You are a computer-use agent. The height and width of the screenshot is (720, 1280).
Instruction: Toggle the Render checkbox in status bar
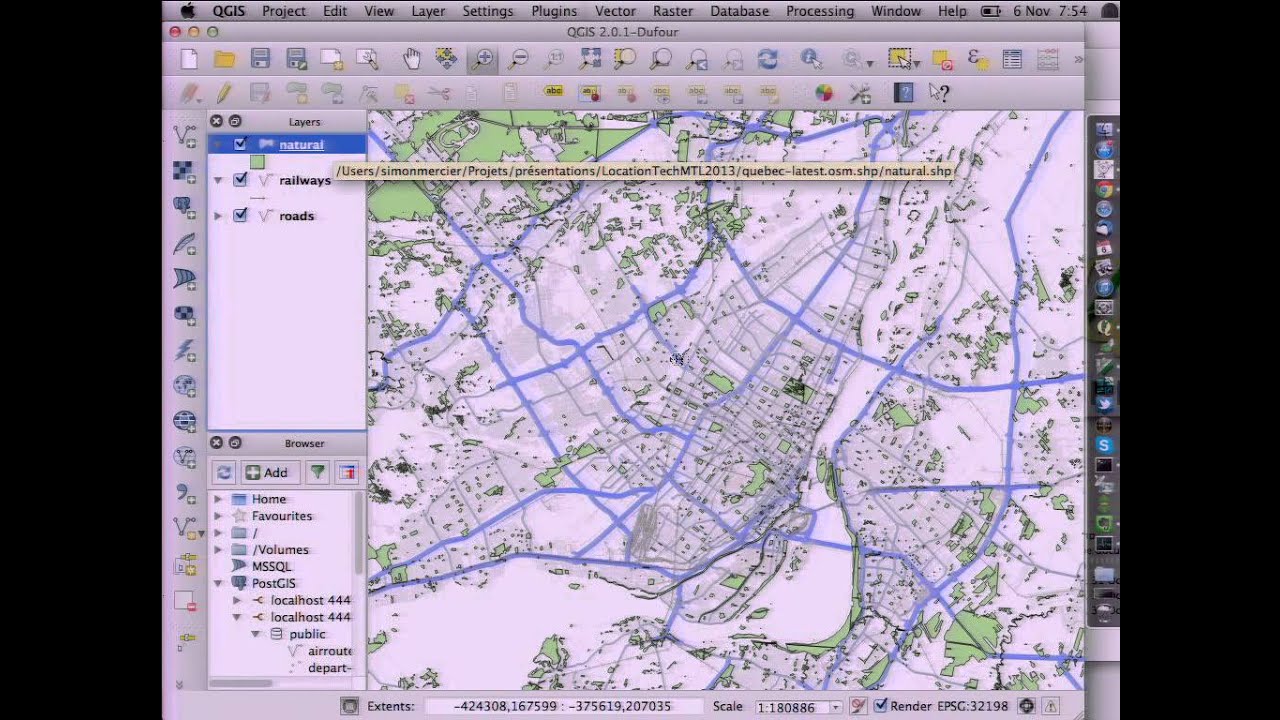[881, 706]
